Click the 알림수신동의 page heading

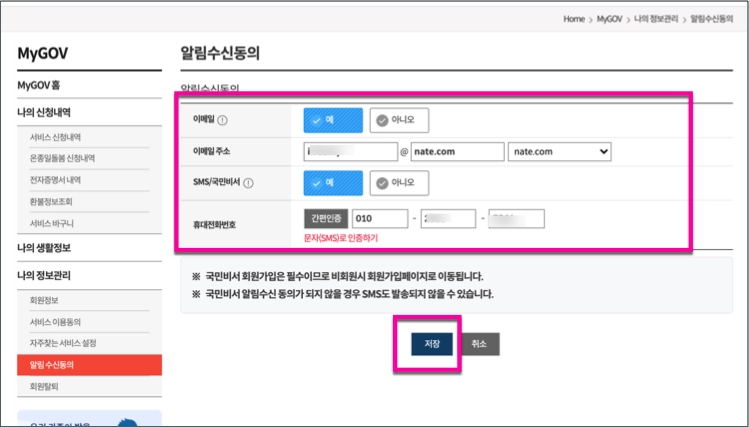point(220,53)
